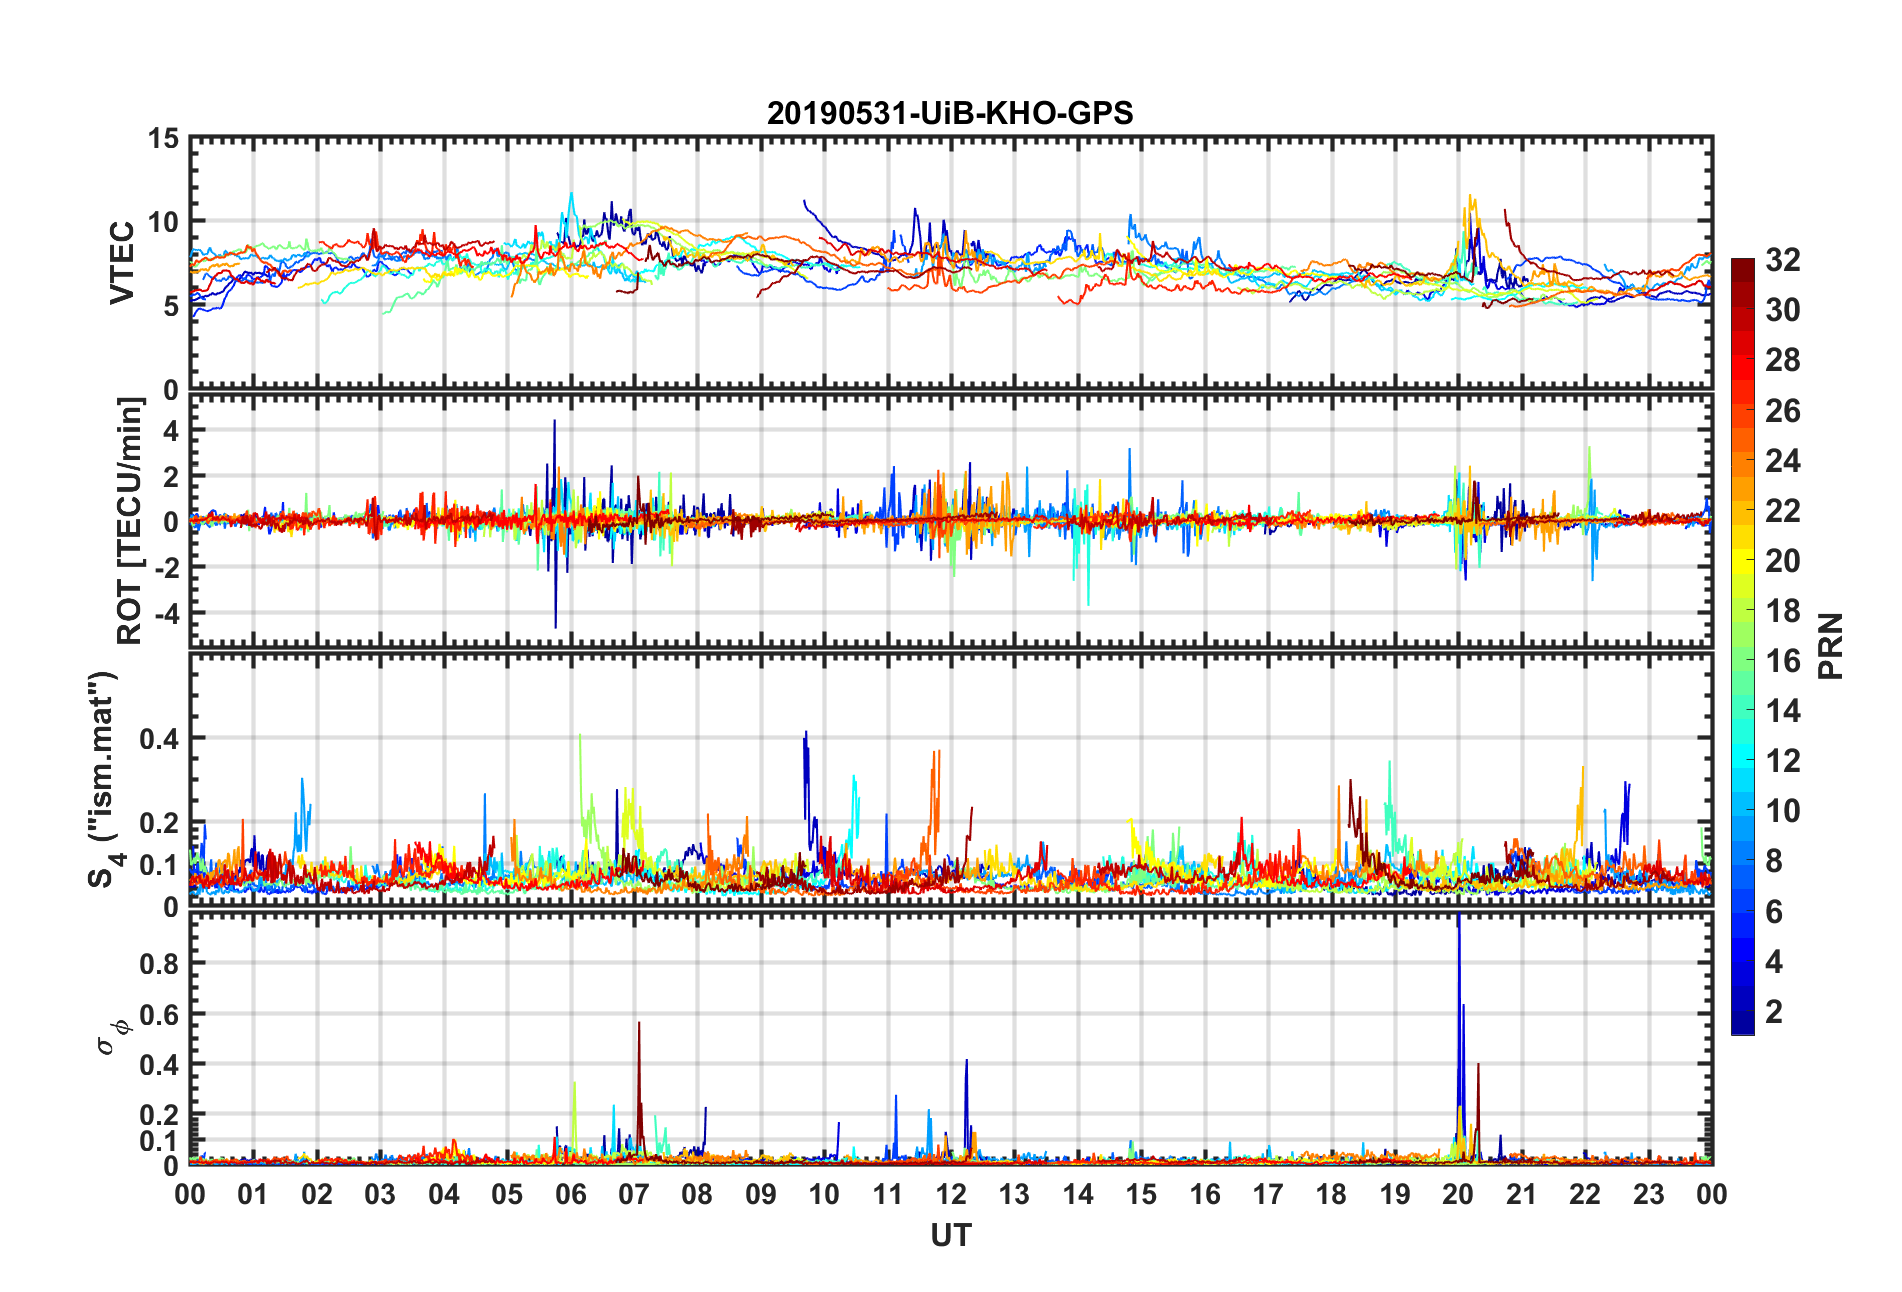Select the "09" UT axis tick label
This screenshot has width=1902, height=1292.
[761, 1194]
